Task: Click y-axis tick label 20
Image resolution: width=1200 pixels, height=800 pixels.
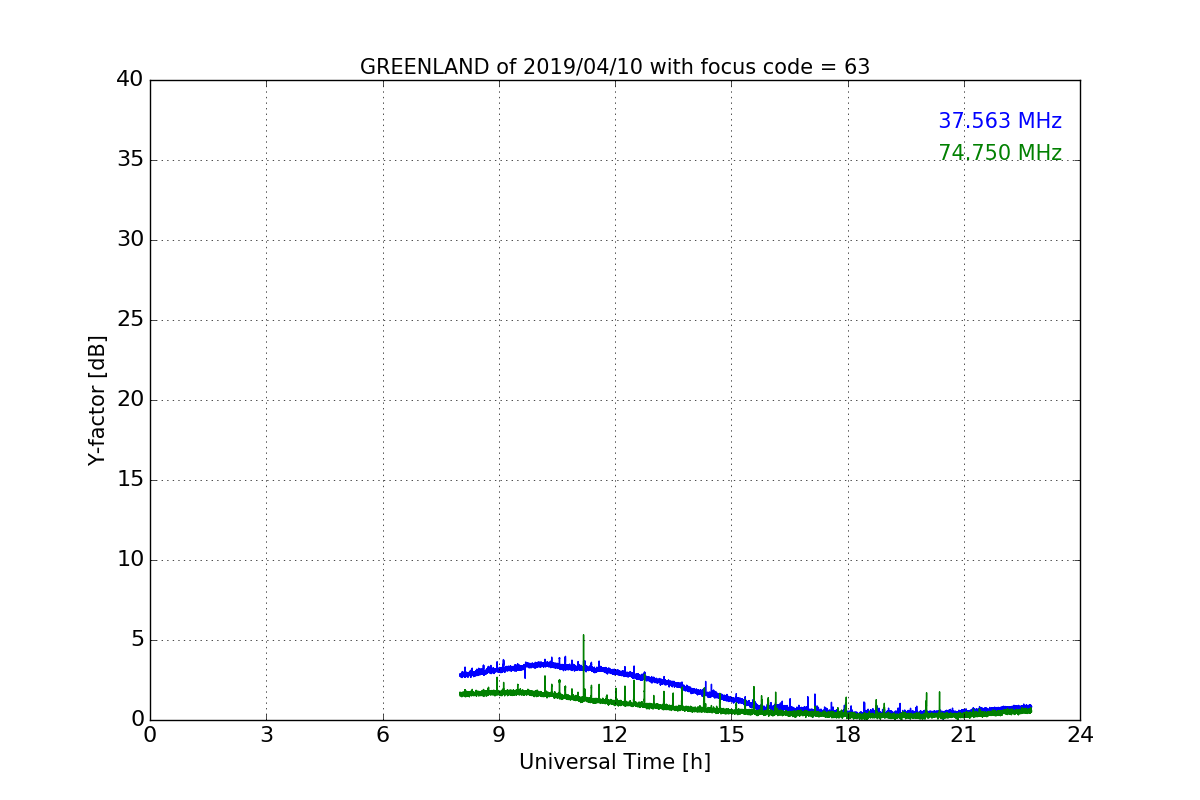Action: pyautogui.click(x=130, y=400)
